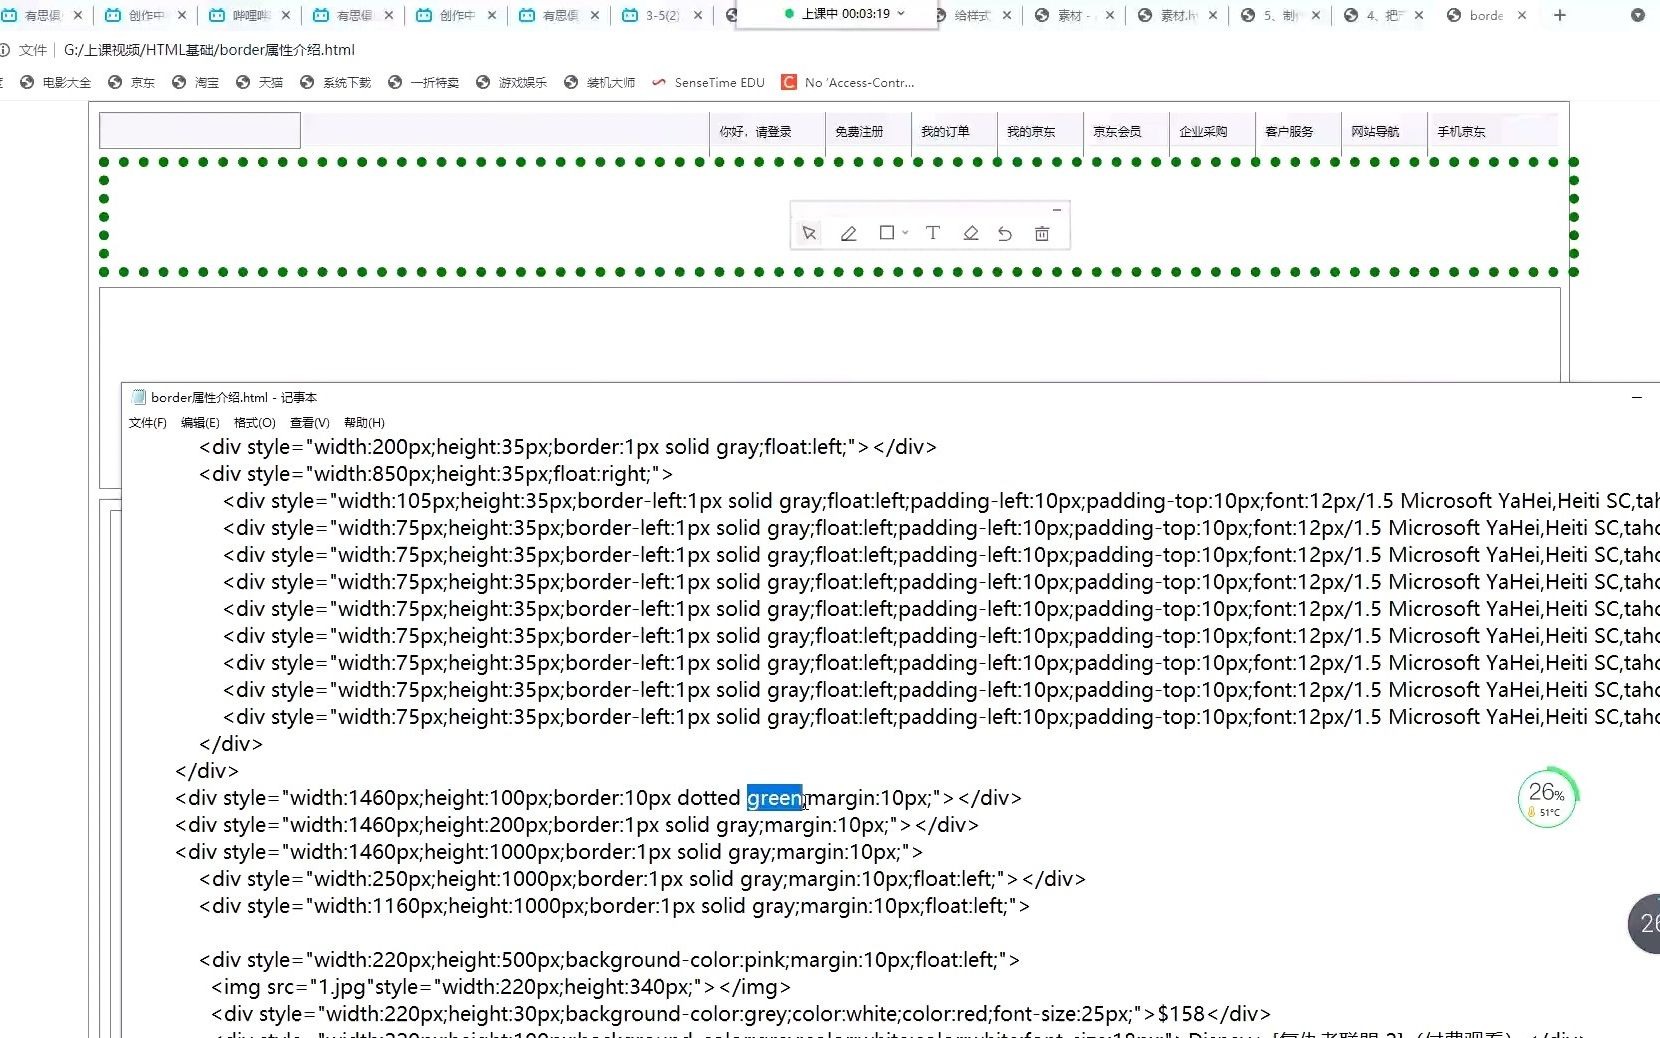Click the site info icon beside 文件

[4, 49]
